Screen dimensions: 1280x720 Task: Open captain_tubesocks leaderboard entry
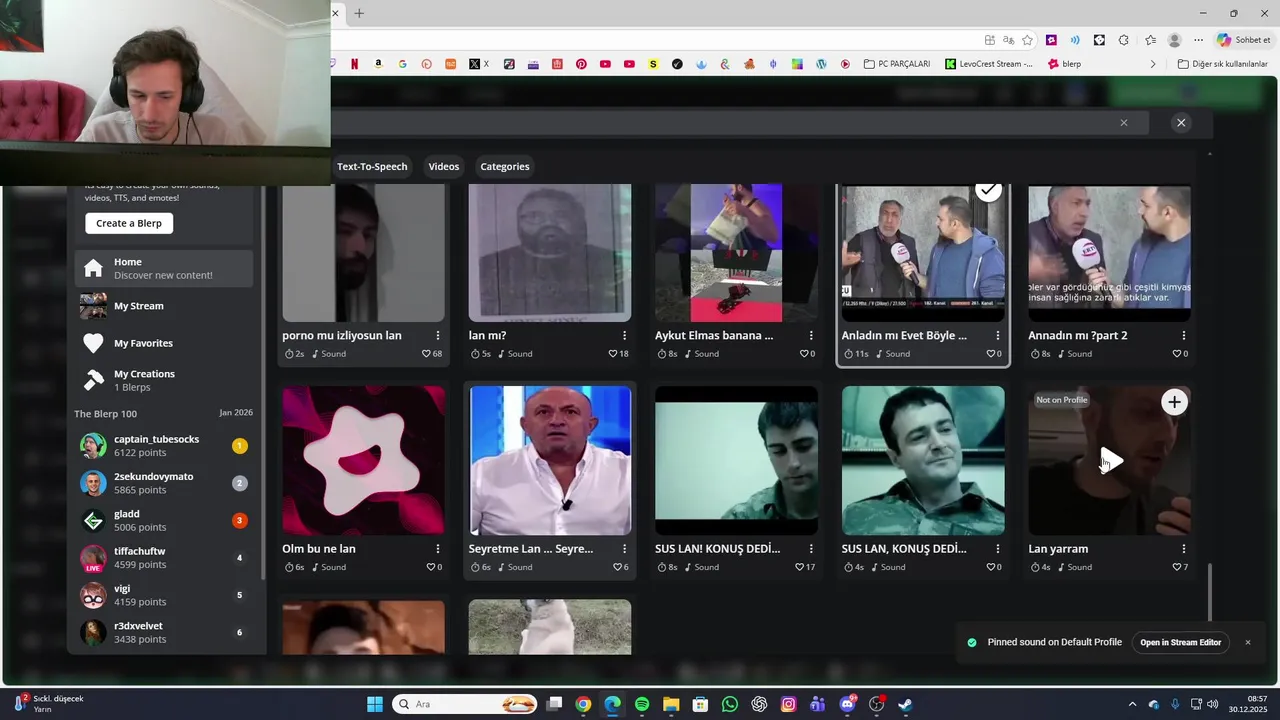(x=163, y=446)
